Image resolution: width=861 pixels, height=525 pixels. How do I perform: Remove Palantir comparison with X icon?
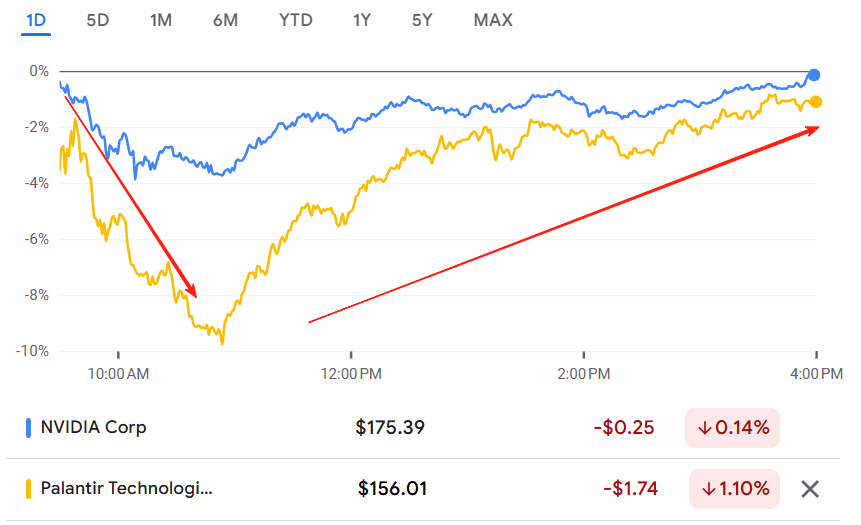pos(810,489)
